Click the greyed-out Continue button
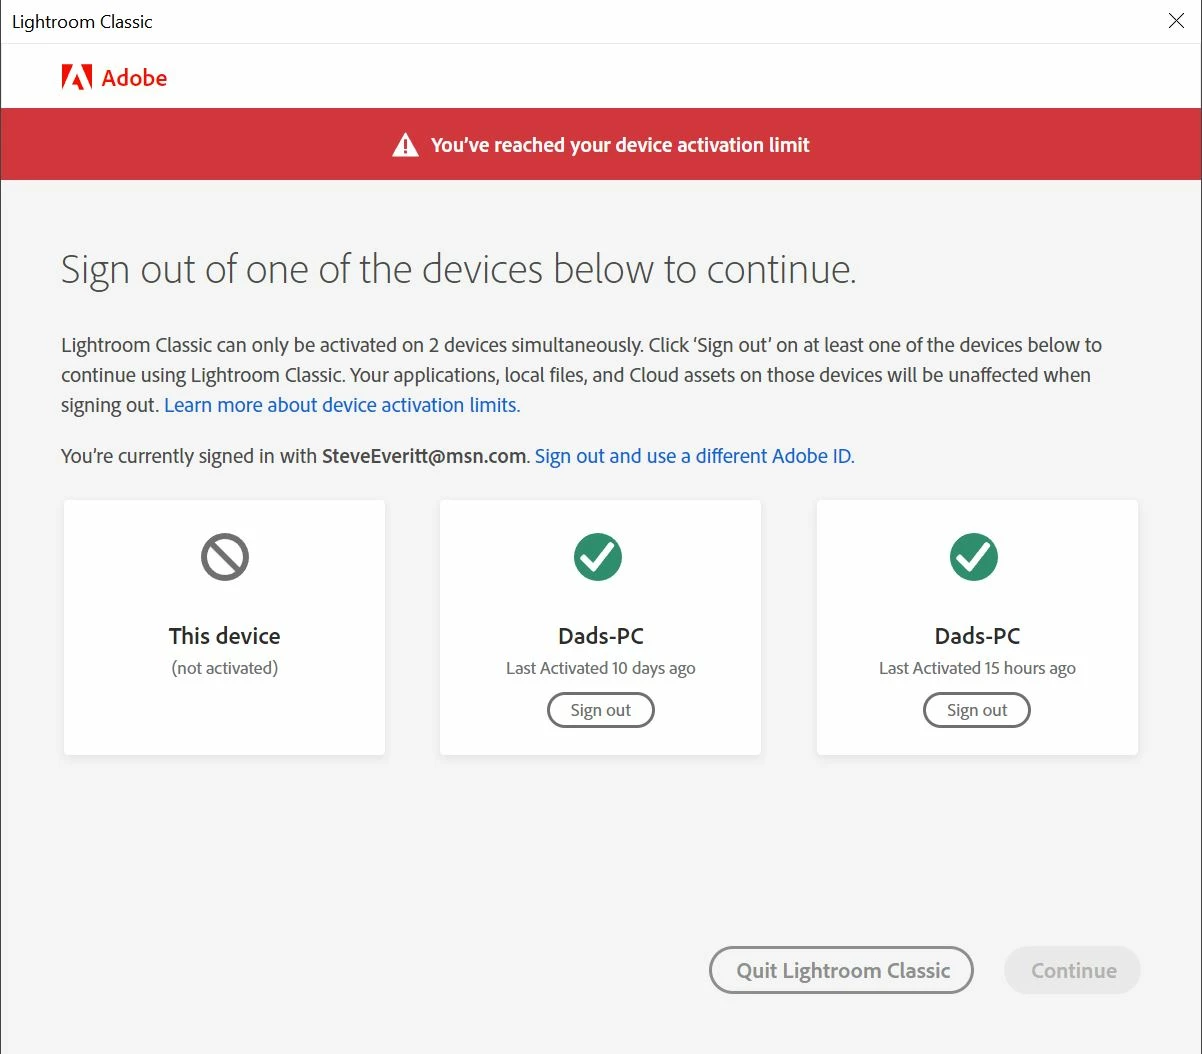Viewport: 1202px width, 1054px height. pyautogui.click(x=1073, y=970)
